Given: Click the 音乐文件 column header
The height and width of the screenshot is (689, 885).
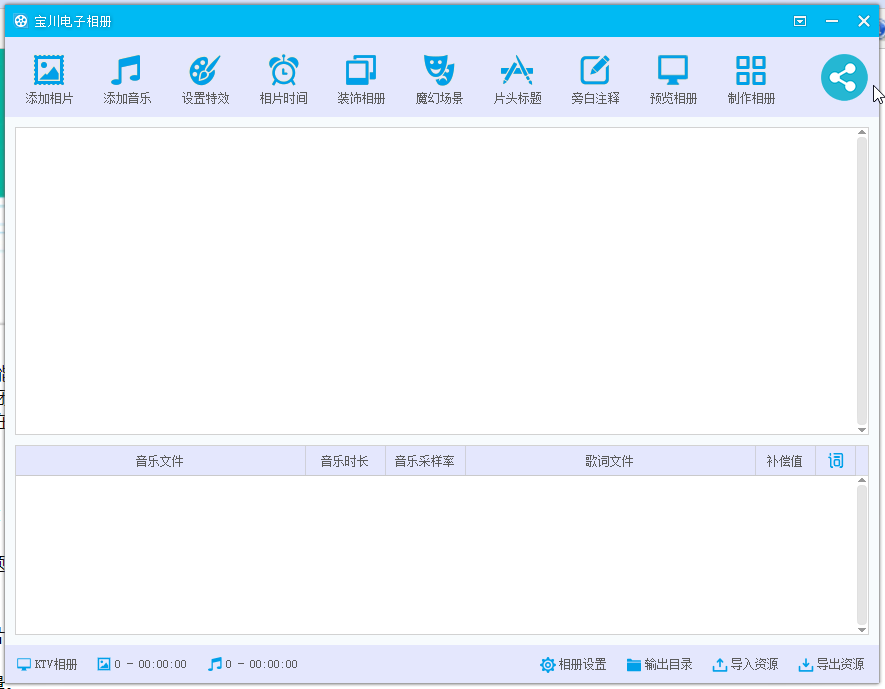Looking at the screenshot, I should pyautogui.click(x=160, y=461).
